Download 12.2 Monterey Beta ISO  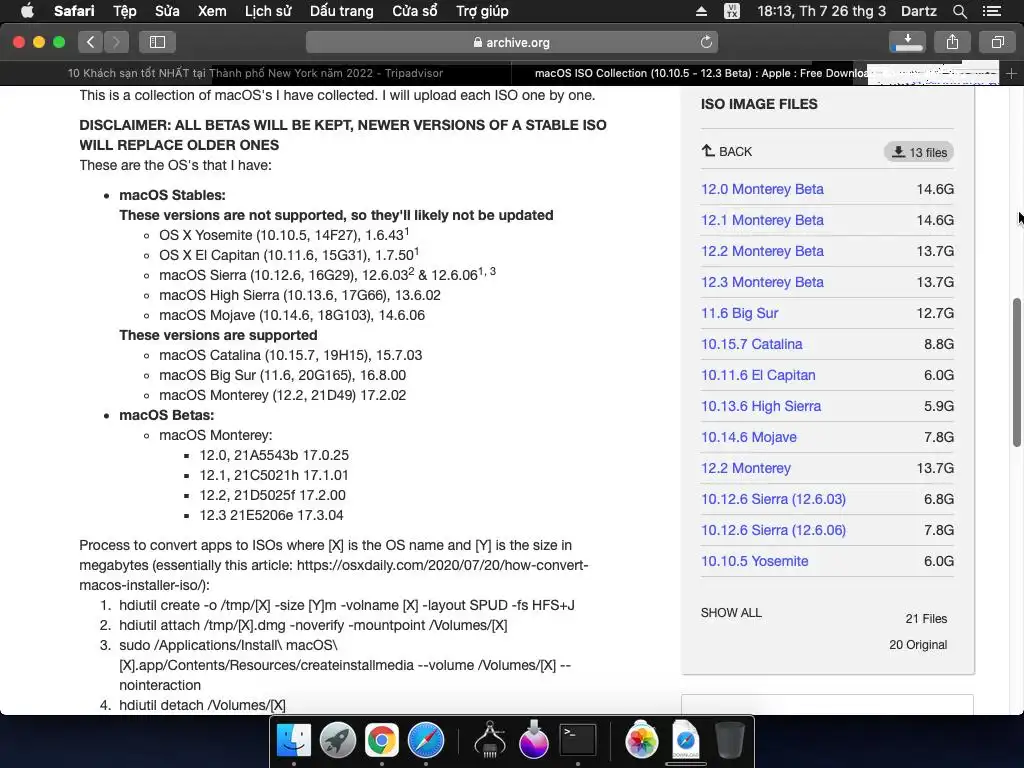762,251
